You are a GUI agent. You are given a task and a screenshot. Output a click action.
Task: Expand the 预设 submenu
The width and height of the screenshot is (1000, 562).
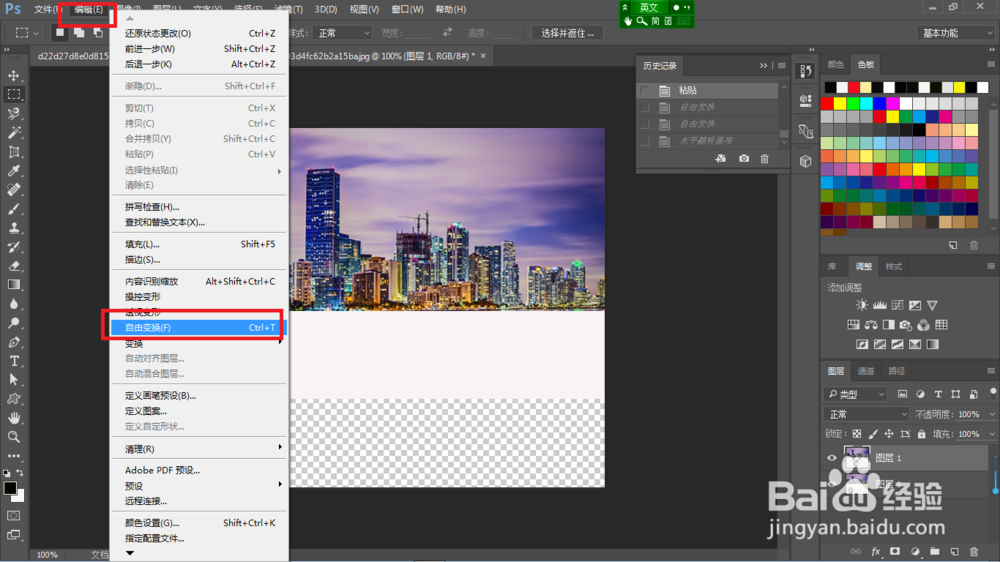coord(199,485)
